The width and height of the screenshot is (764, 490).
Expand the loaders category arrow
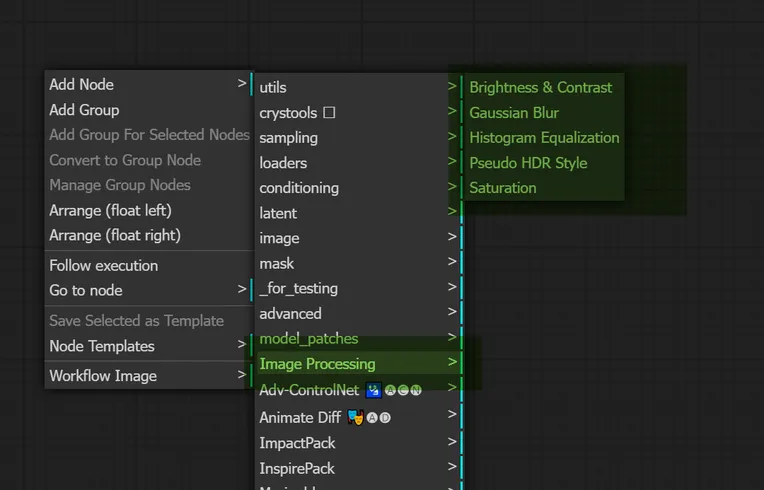452,163
